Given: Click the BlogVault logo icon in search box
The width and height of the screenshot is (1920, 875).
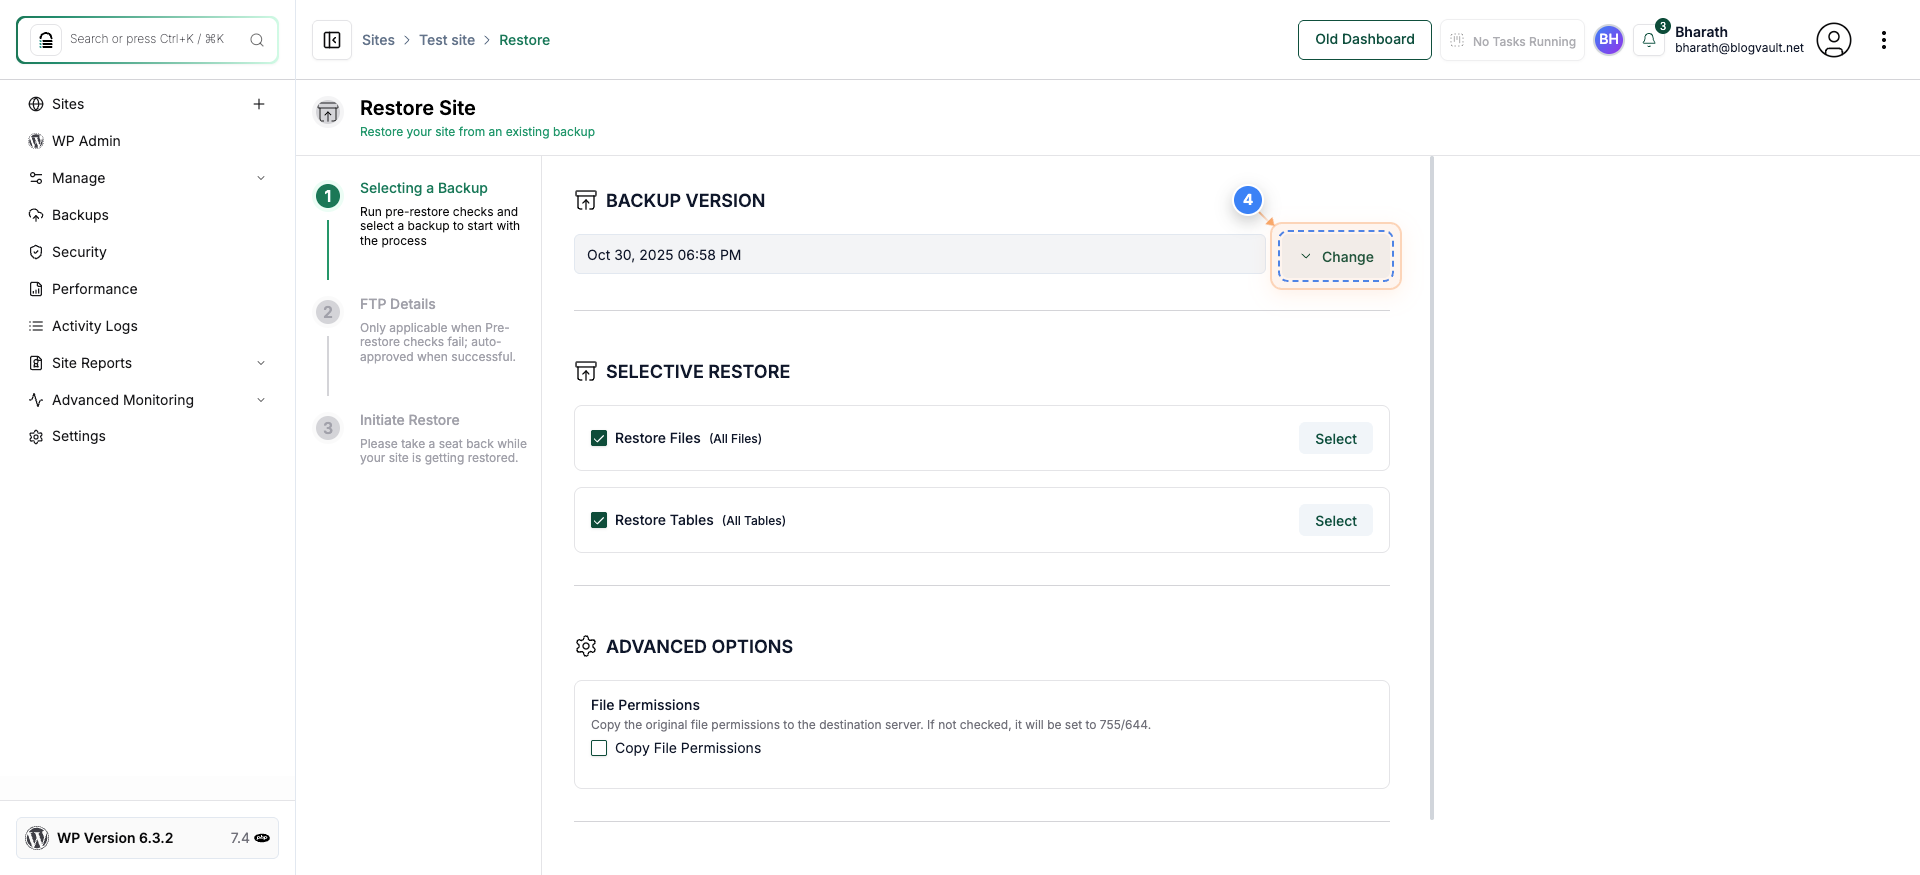Looking at the screenshot, I should point(46,40).
